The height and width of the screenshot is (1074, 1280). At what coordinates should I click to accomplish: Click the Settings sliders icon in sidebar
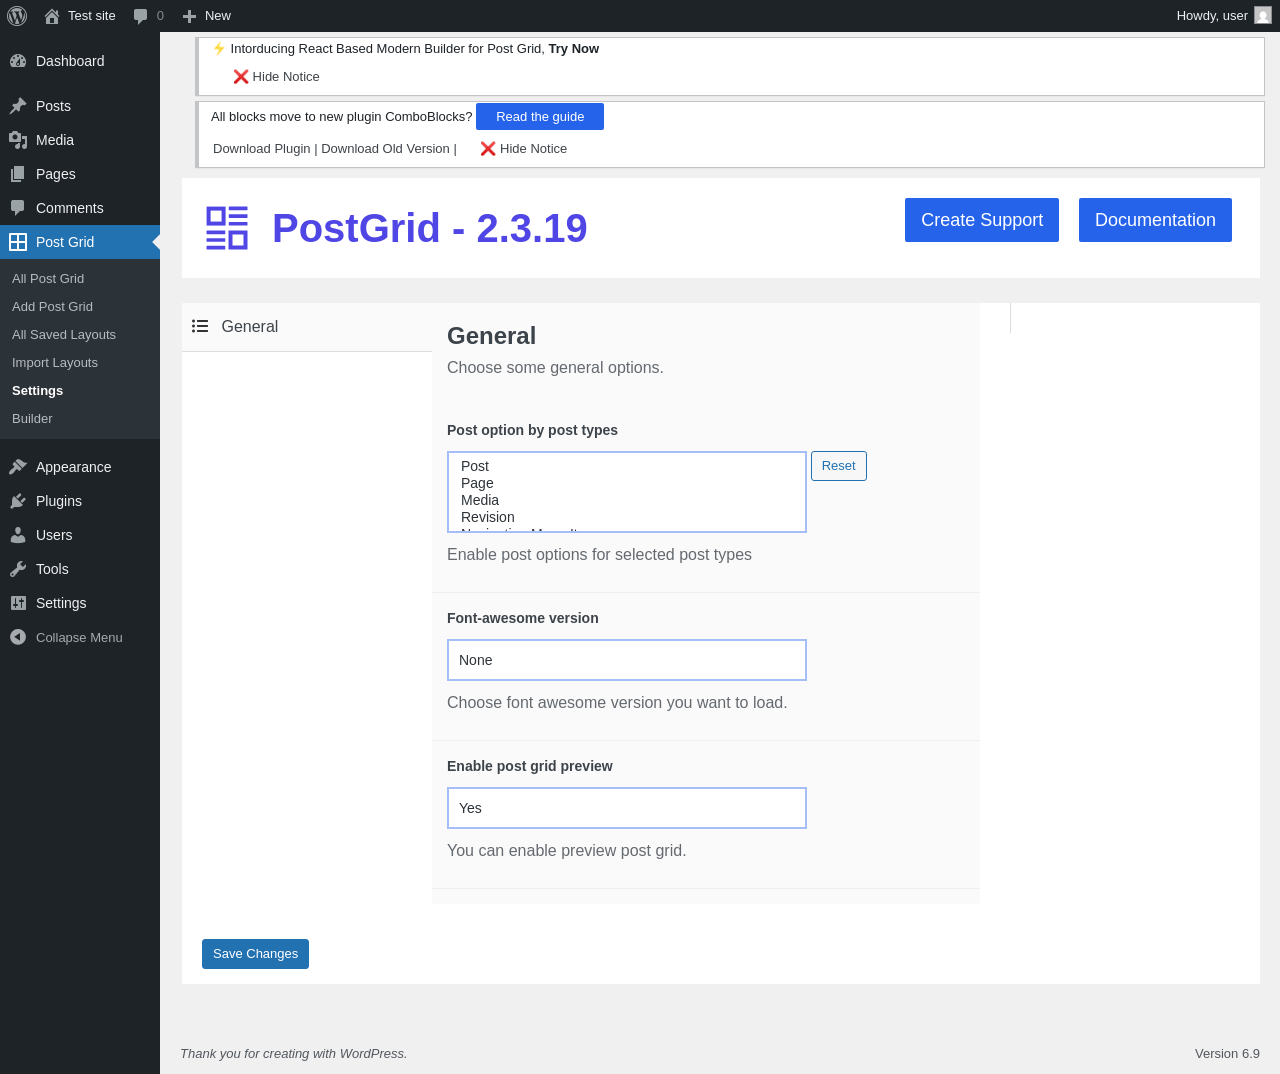(18, 603)
